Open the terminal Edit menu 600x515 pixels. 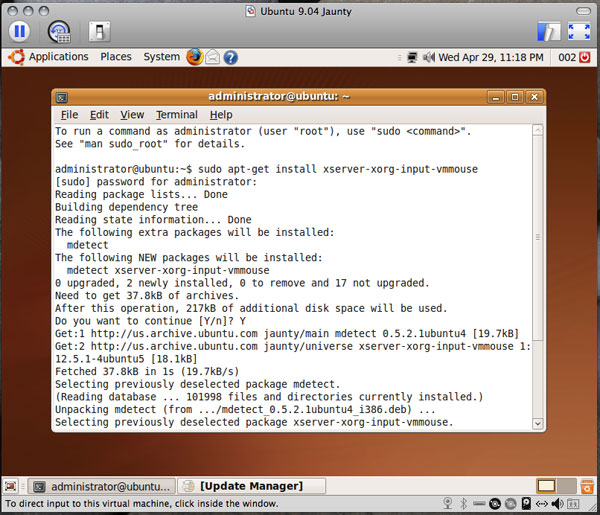click(99, 115)
